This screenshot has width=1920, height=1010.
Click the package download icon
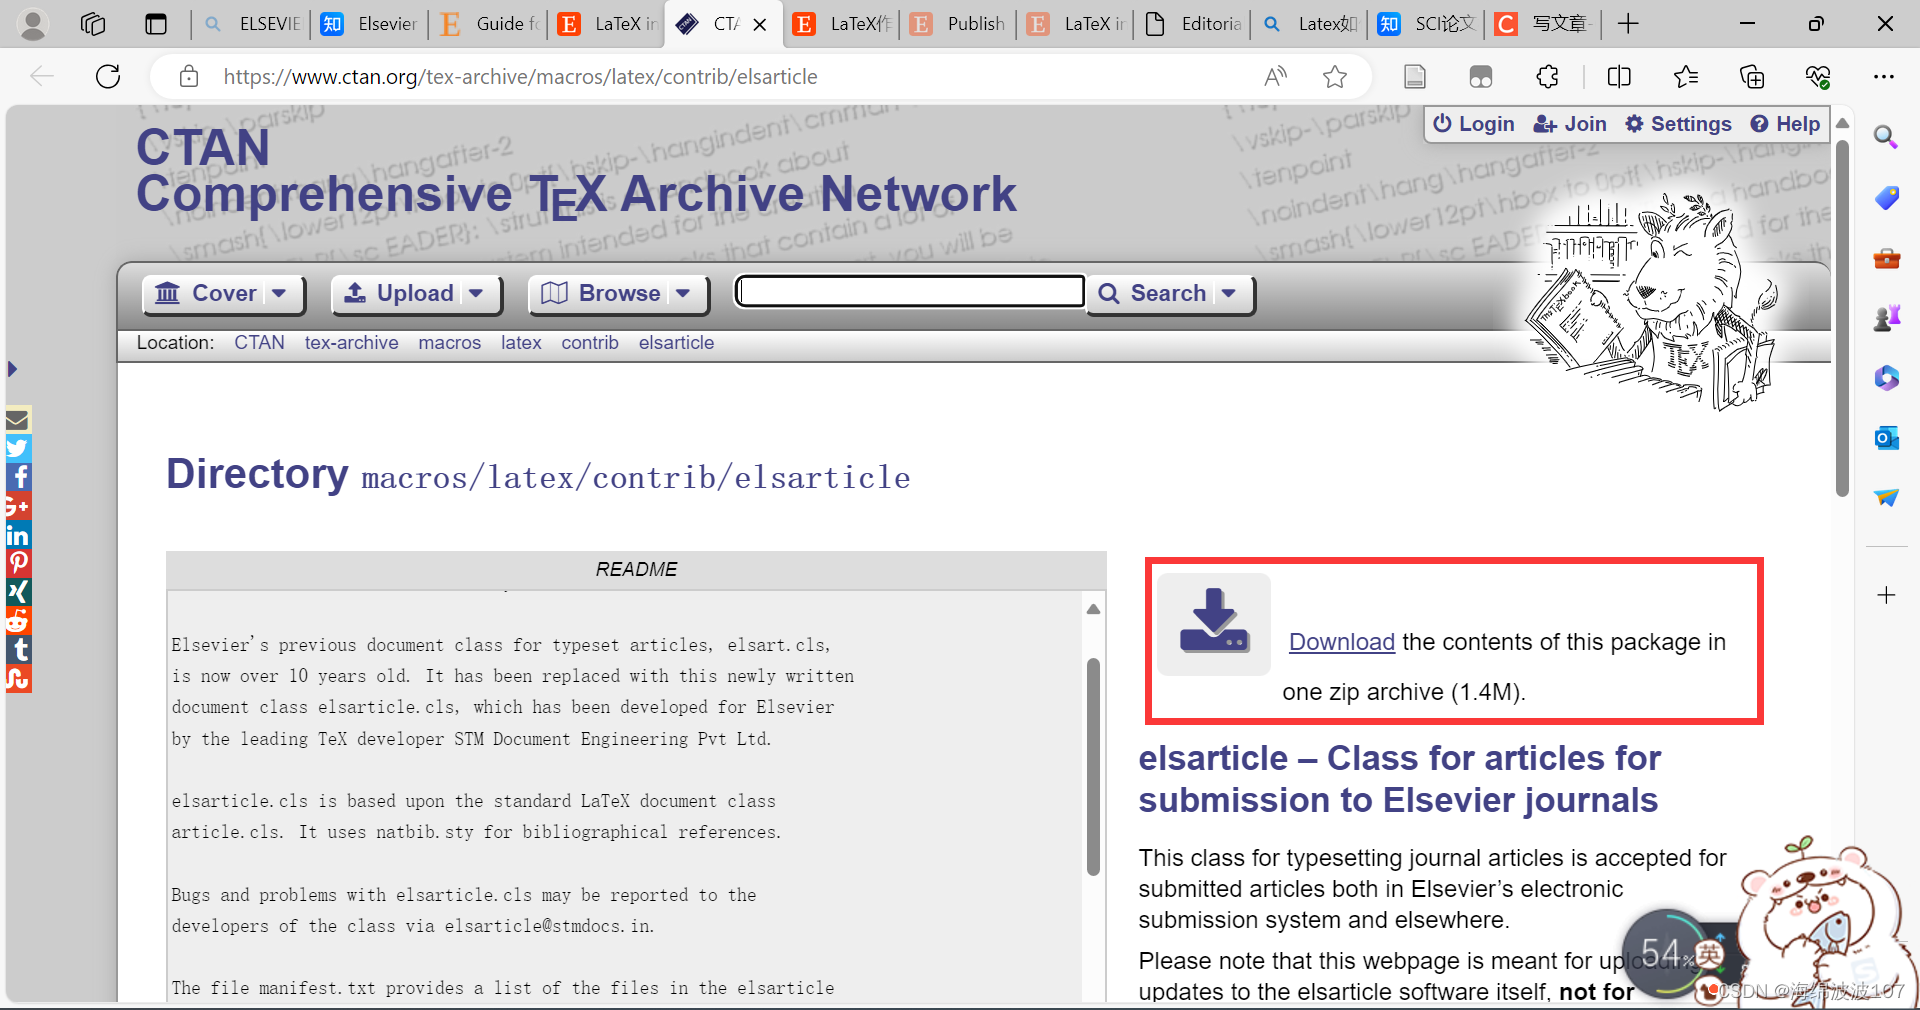coord(1214,623)
